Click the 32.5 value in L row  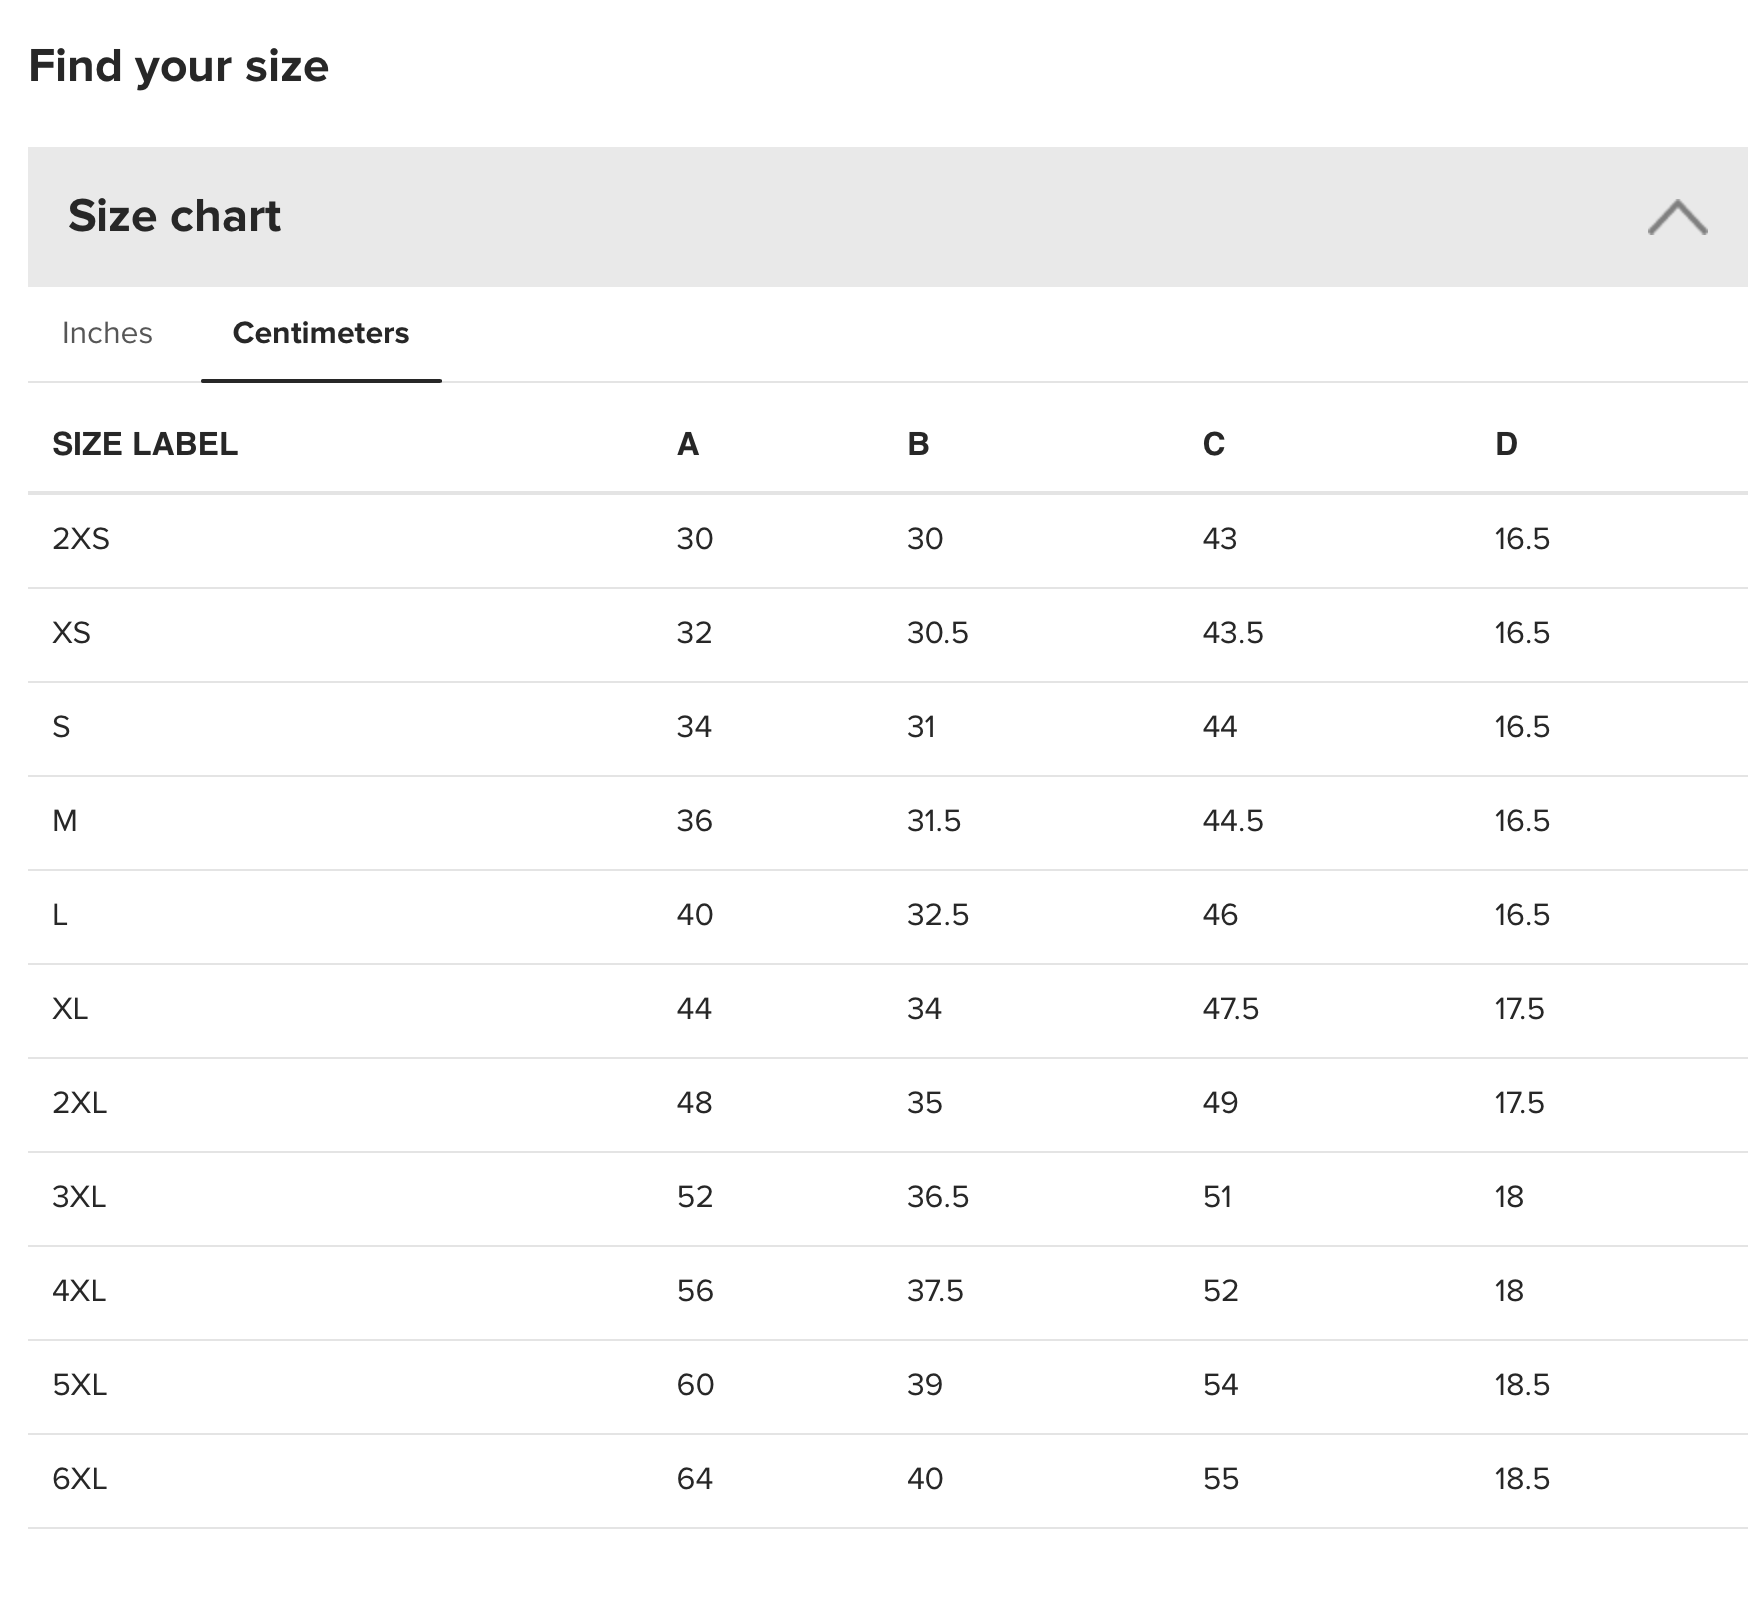click(938, 915)
